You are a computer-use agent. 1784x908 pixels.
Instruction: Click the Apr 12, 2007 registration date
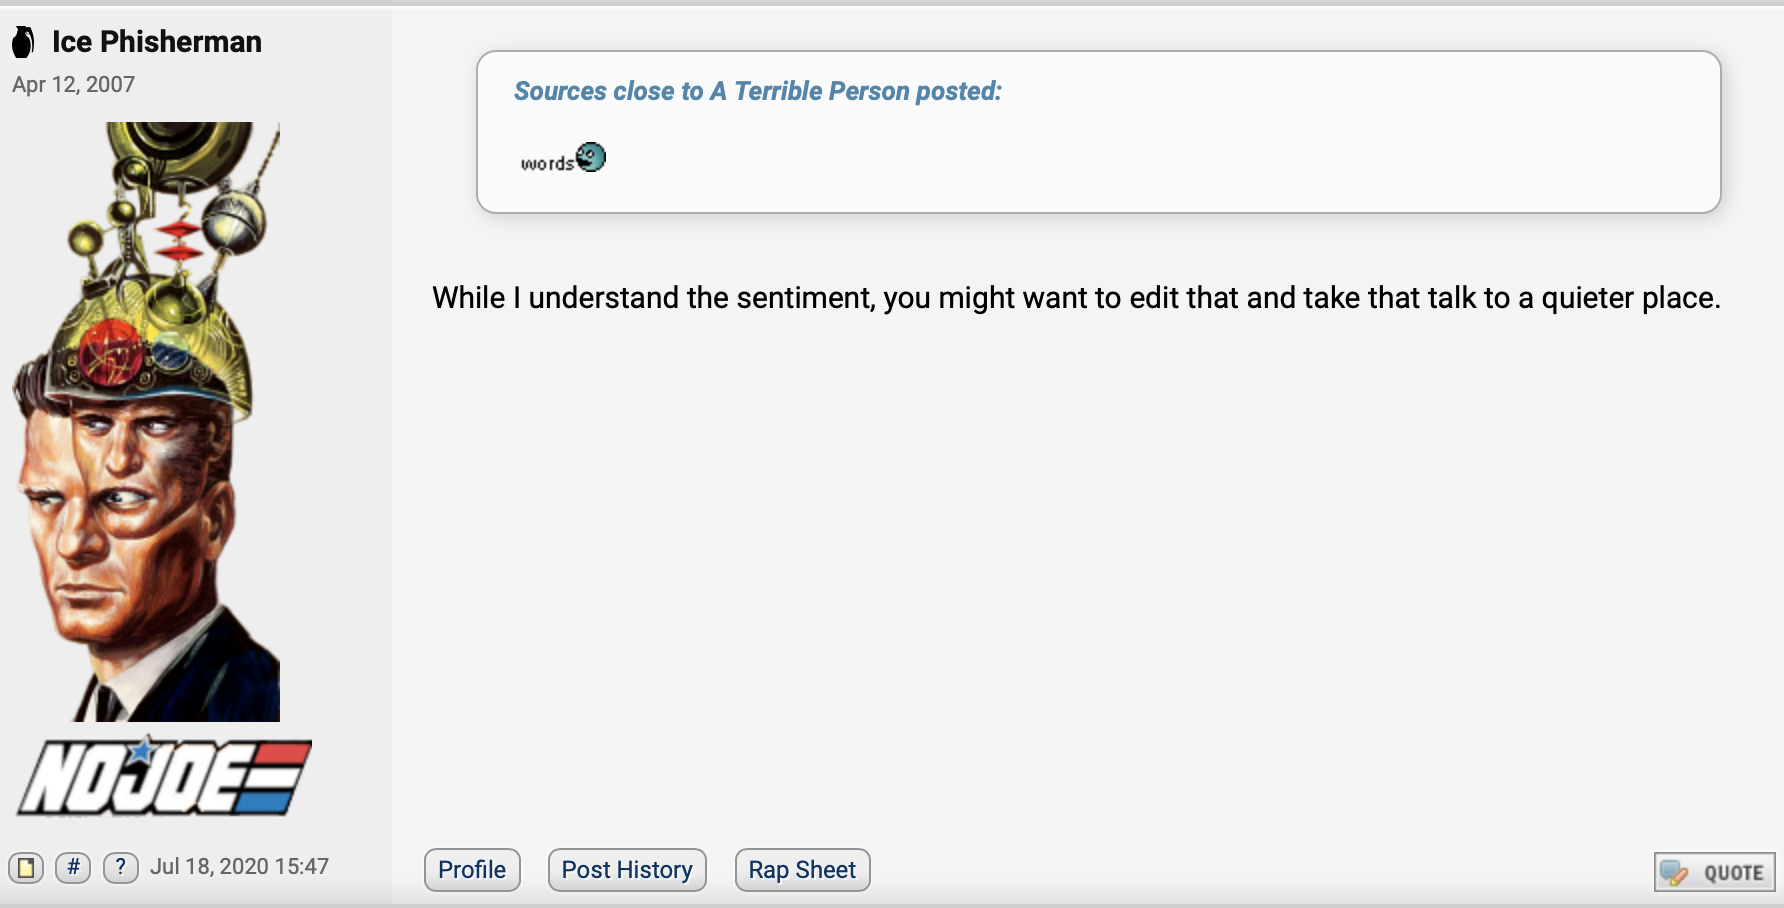[73, 85]
